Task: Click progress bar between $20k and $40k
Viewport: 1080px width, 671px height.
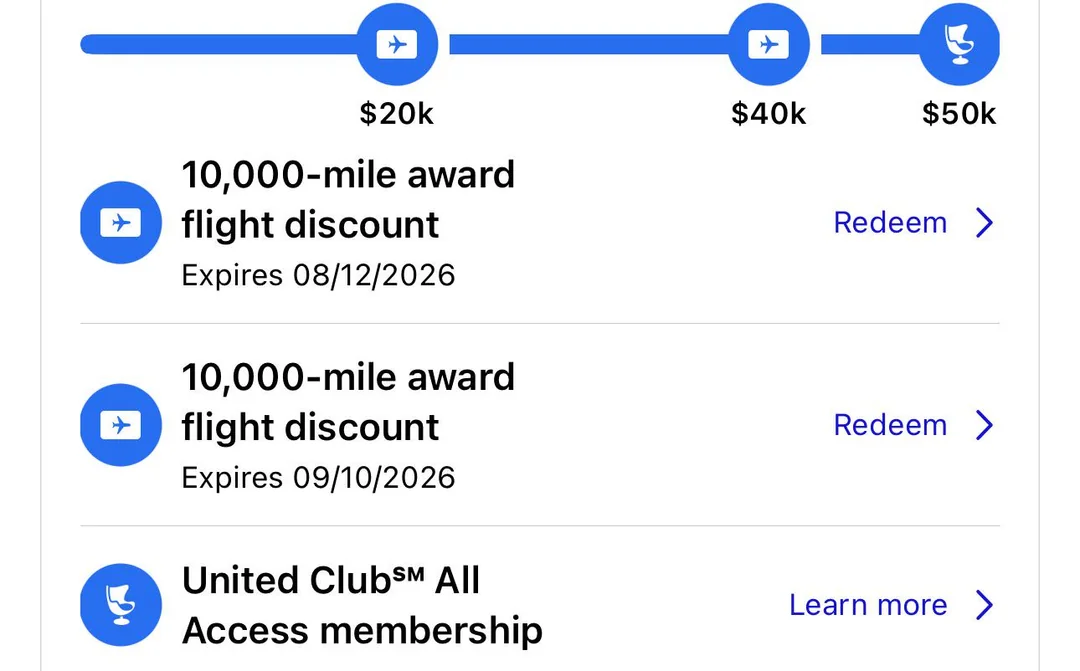Action: click(588, 45)
